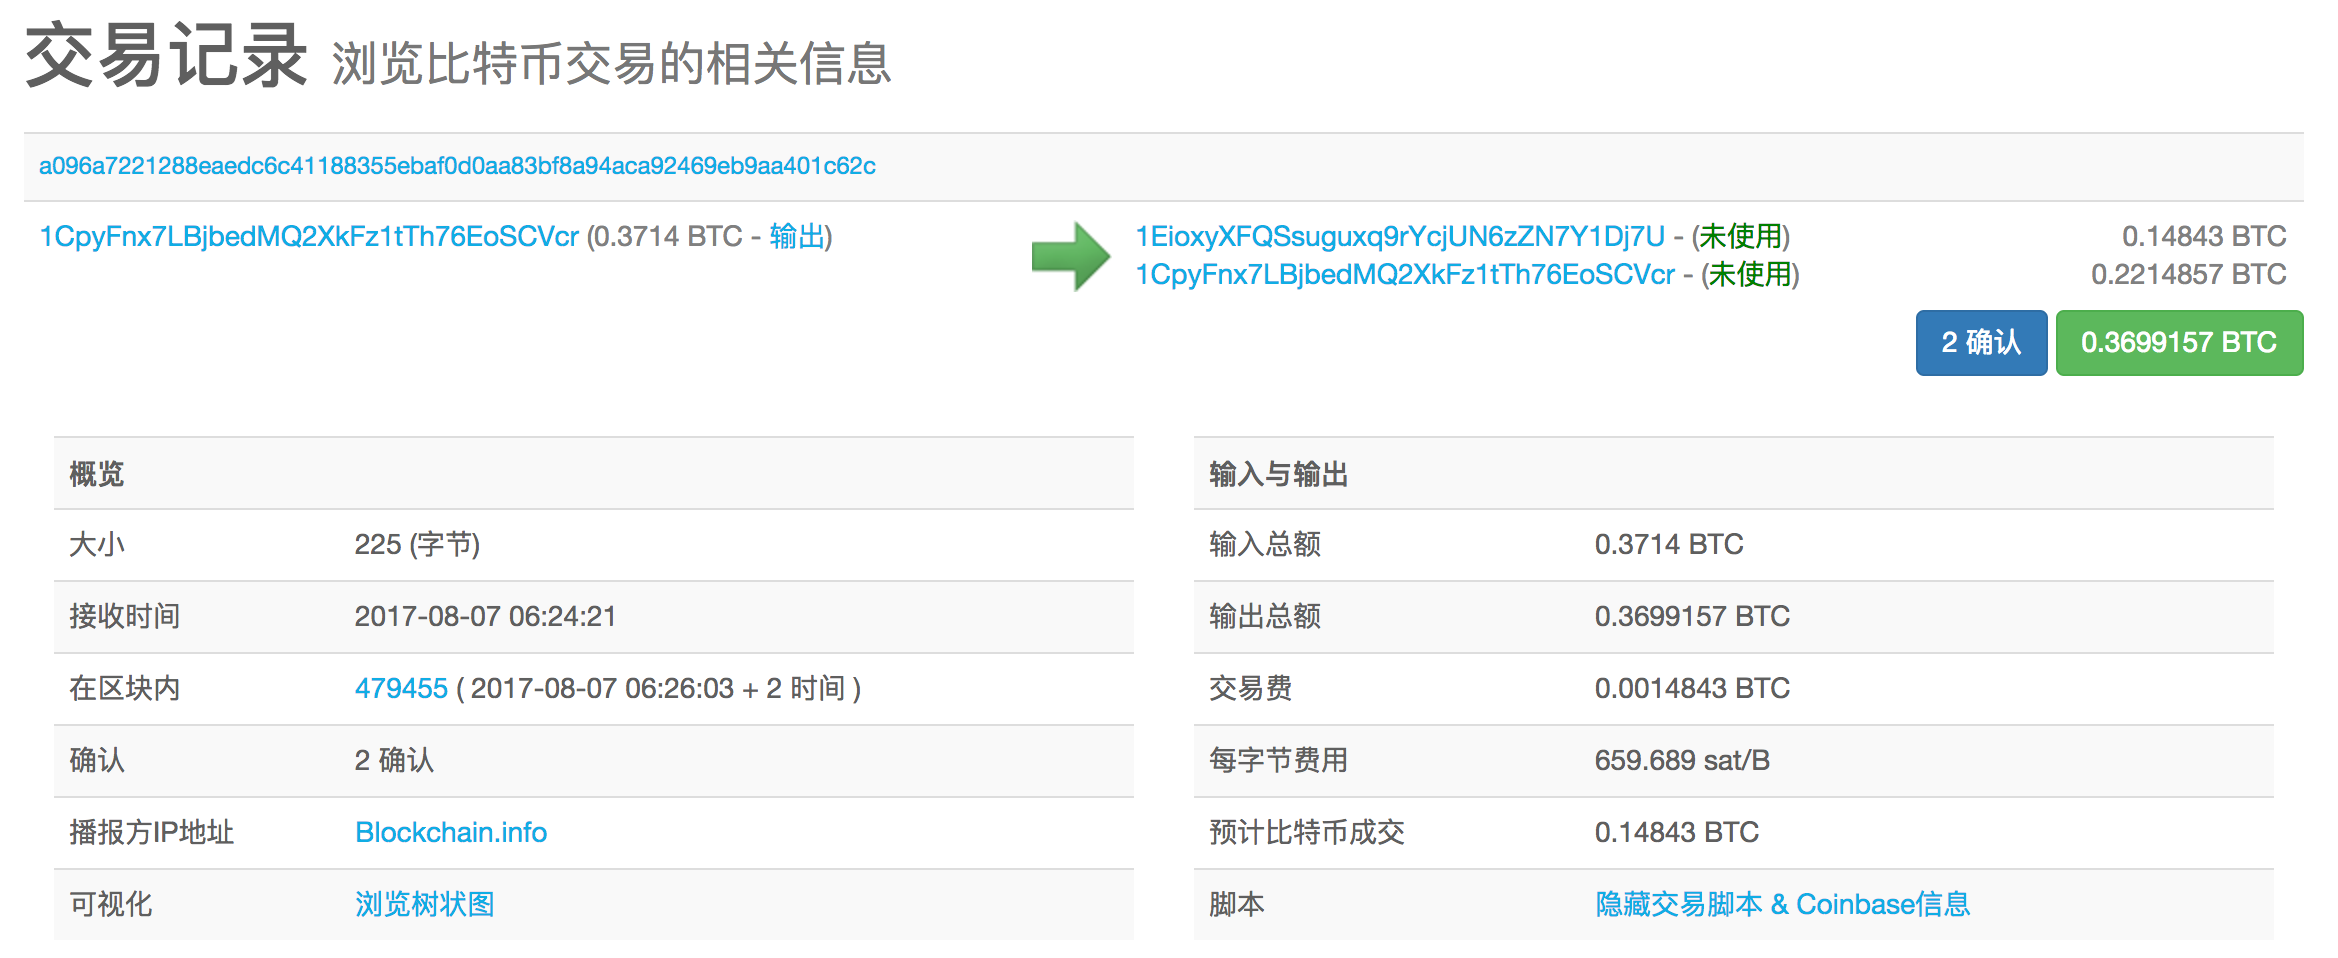Select total output value 0.3699157 BTC in table
This screenshot has height=958, width=2338.
tap(1692, 617)
